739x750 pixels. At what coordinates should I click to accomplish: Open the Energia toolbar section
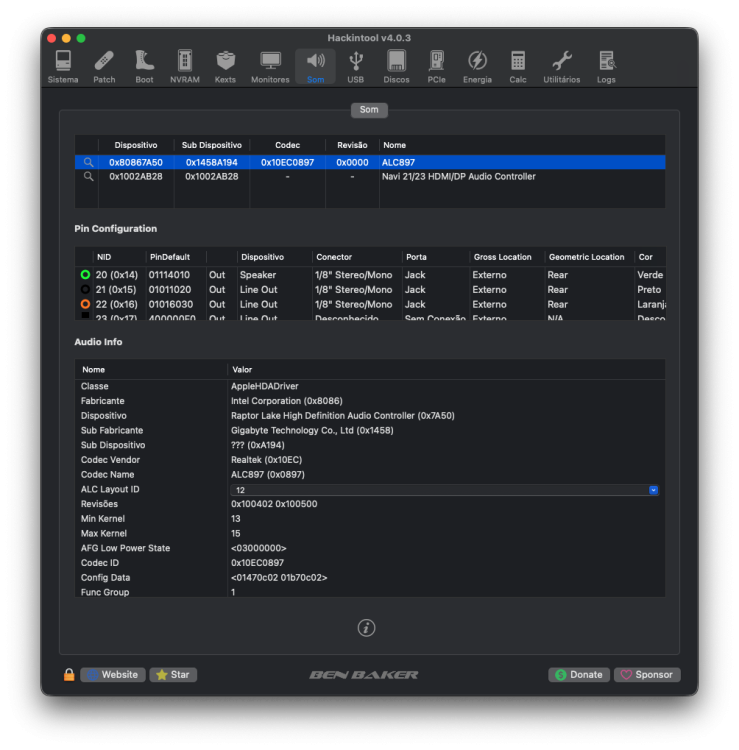pos(477,67)
